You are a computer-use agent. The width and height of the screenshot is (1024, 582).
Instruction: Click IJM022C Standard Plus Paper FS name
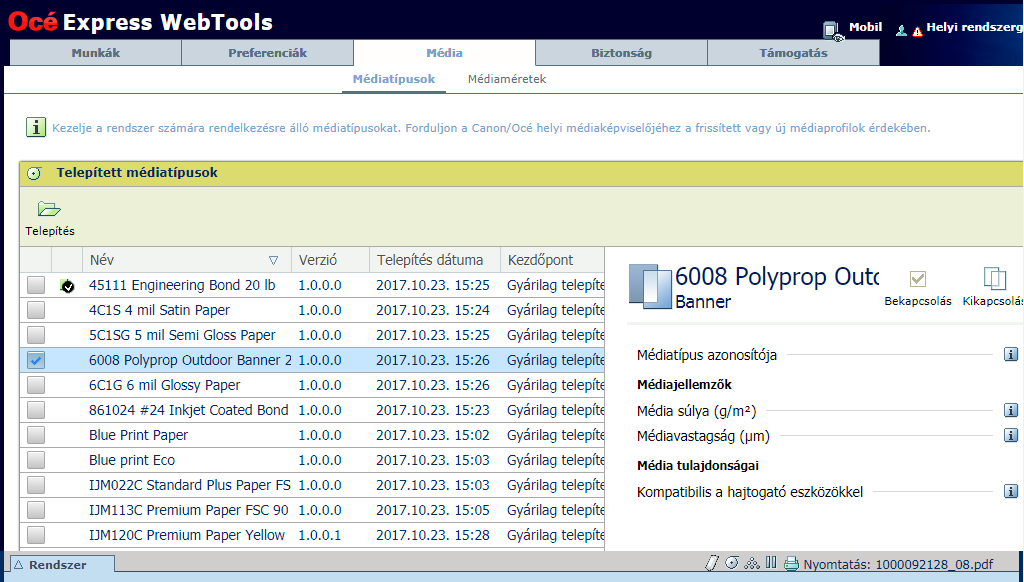click(190, 485)
